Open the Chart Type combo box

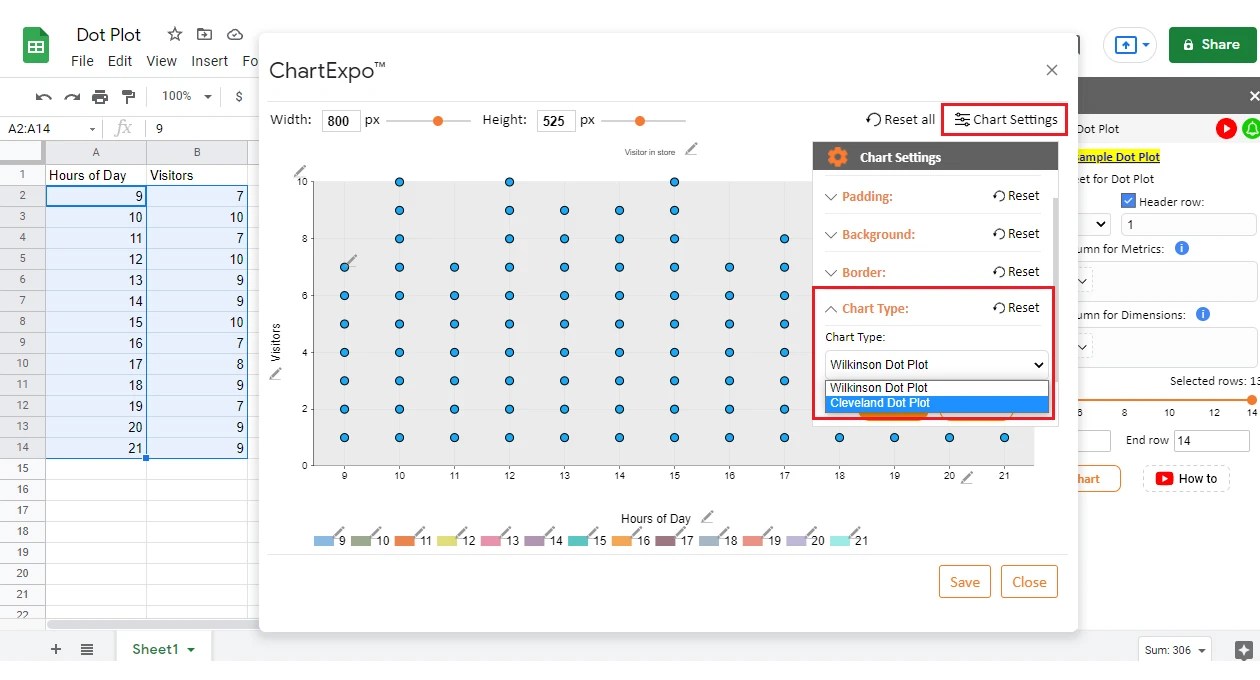(x=936, y=365)
